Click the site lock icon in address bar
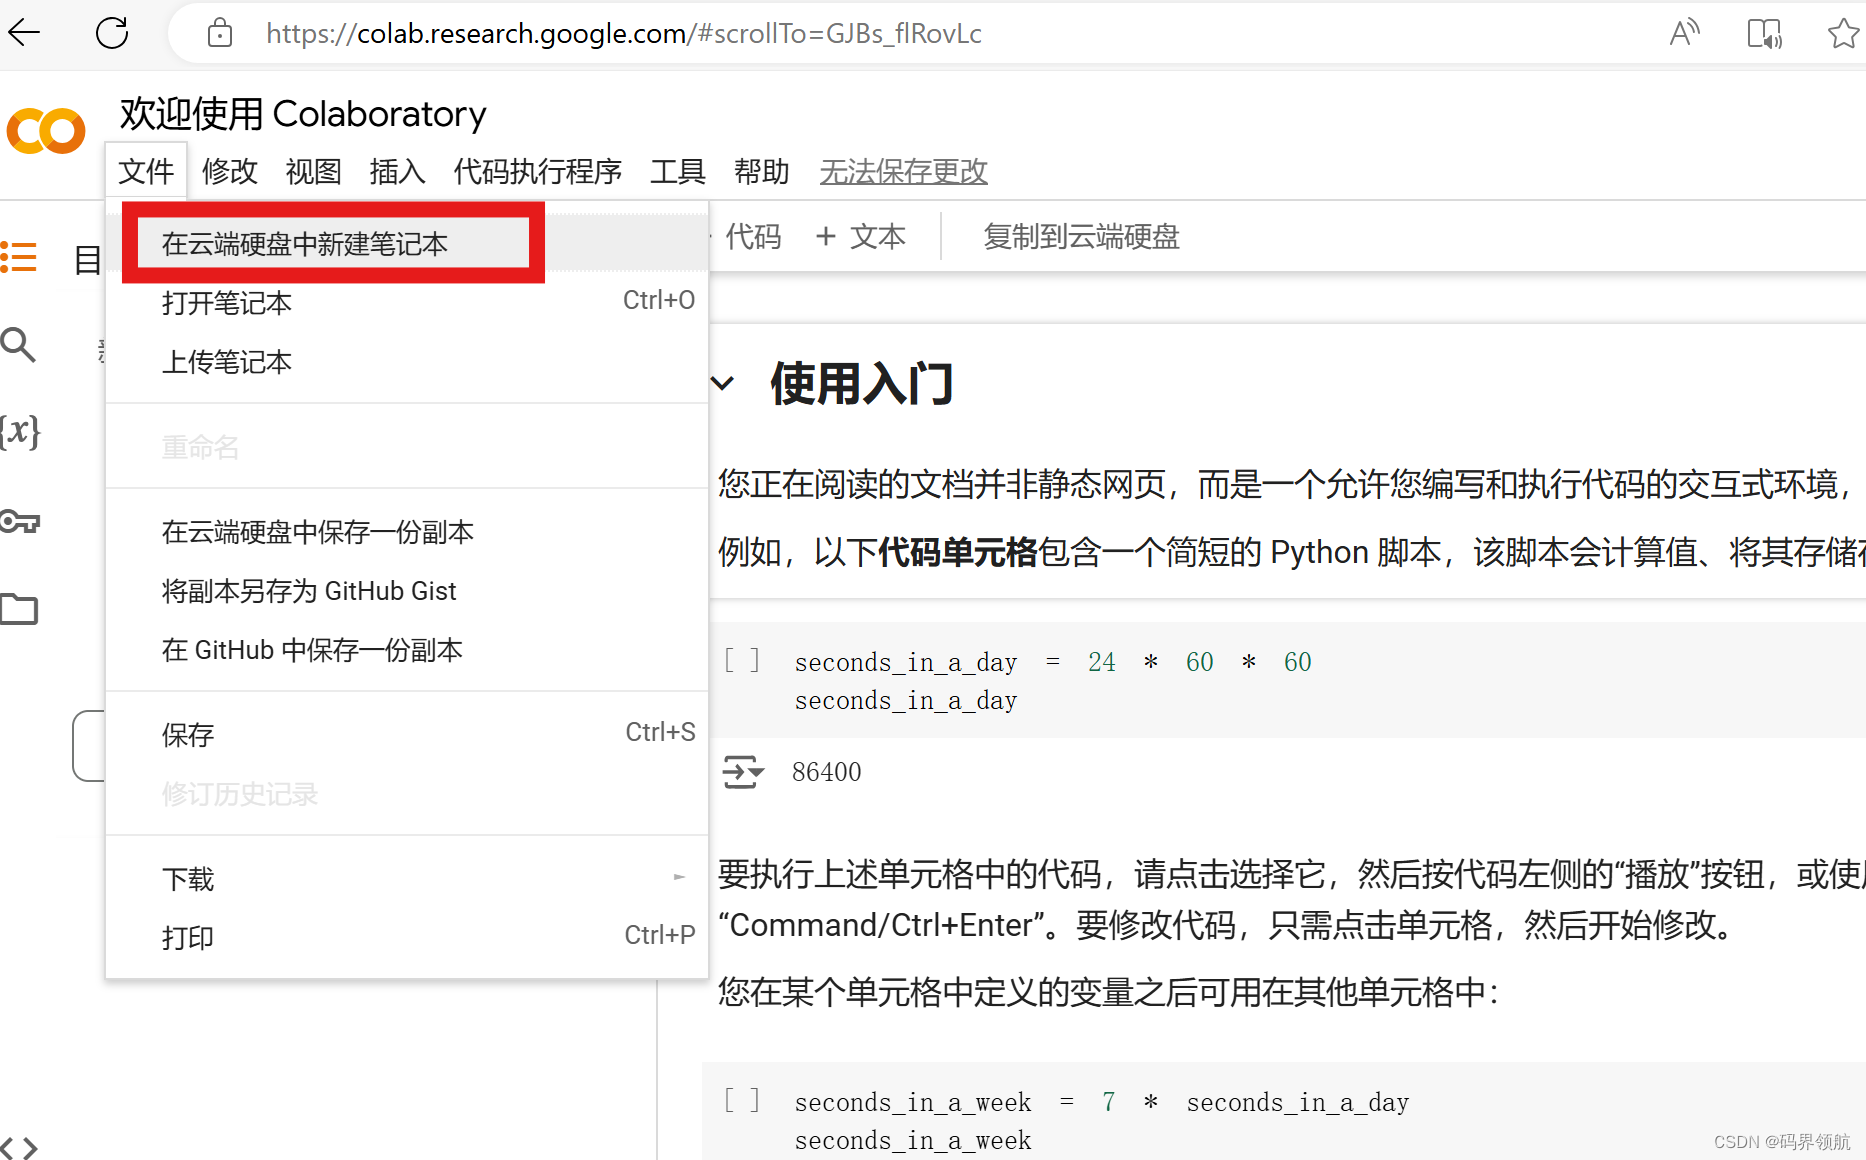The height and width of the screenshot is (1160, 1866). point(220,33)
